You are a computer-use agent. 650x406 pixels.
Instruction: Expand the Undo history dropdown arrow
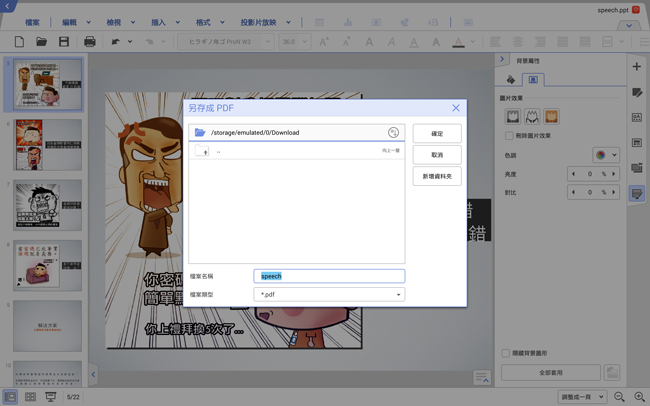click(130, 41)
